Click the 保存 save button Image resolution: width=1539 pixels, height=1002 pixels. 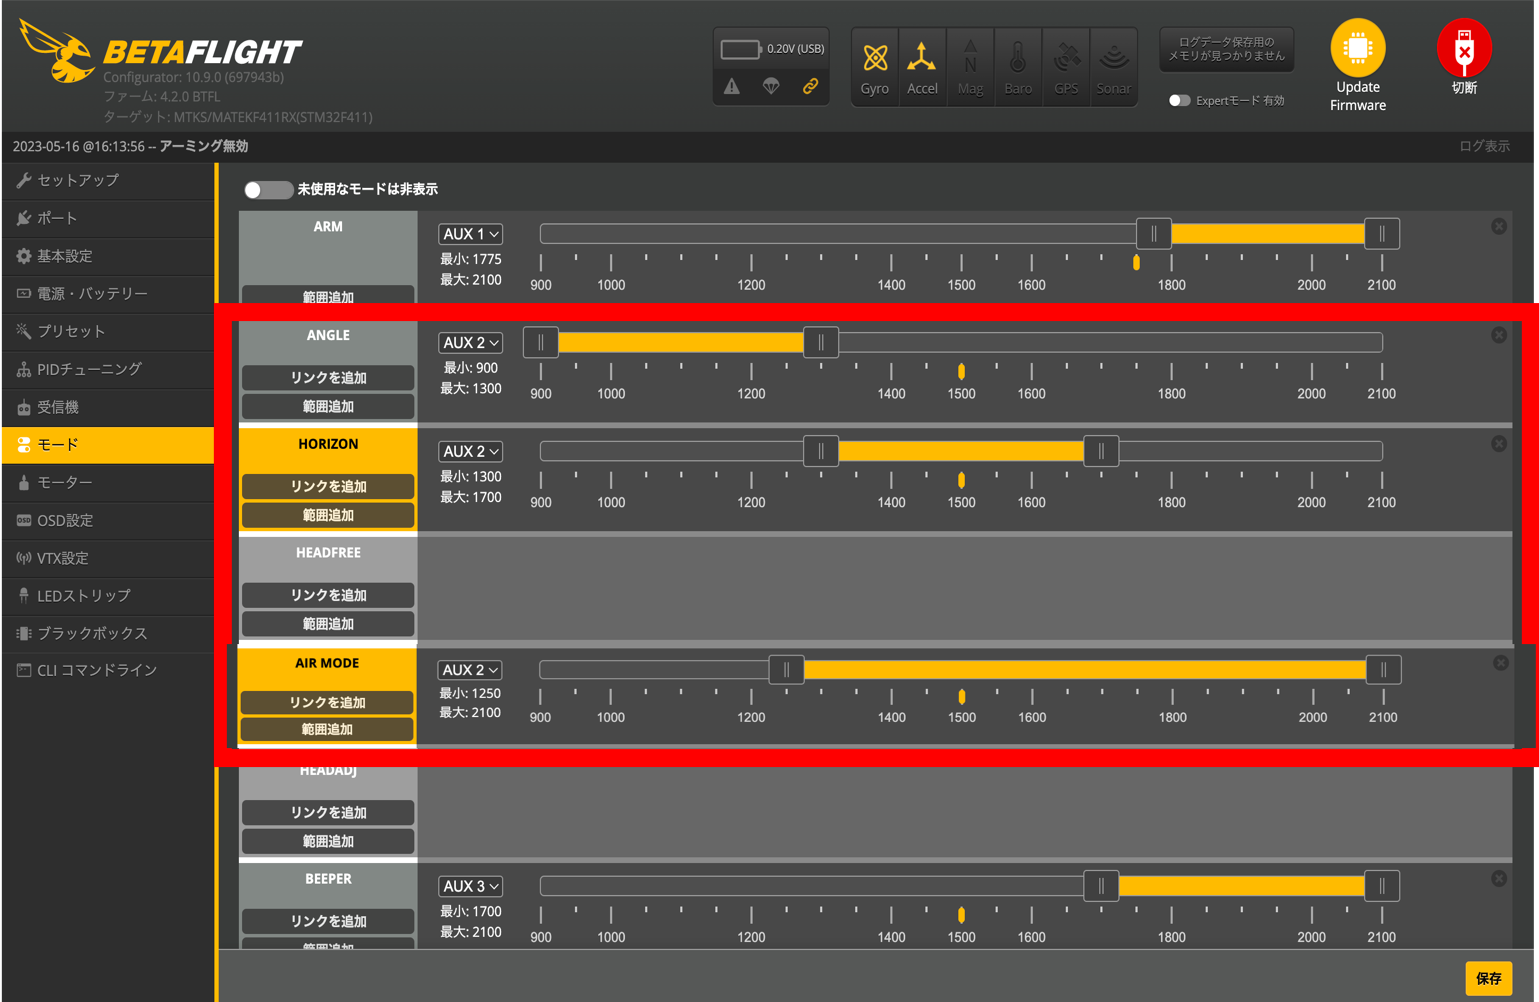(1488, 978)
